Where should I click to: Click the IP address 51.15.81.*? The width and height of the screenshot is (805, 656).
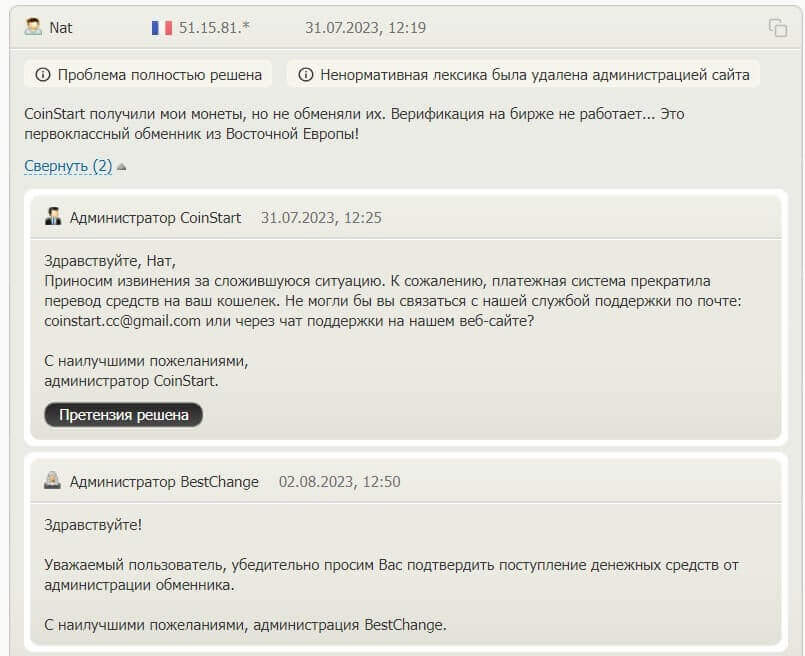[x=214, y=27]
